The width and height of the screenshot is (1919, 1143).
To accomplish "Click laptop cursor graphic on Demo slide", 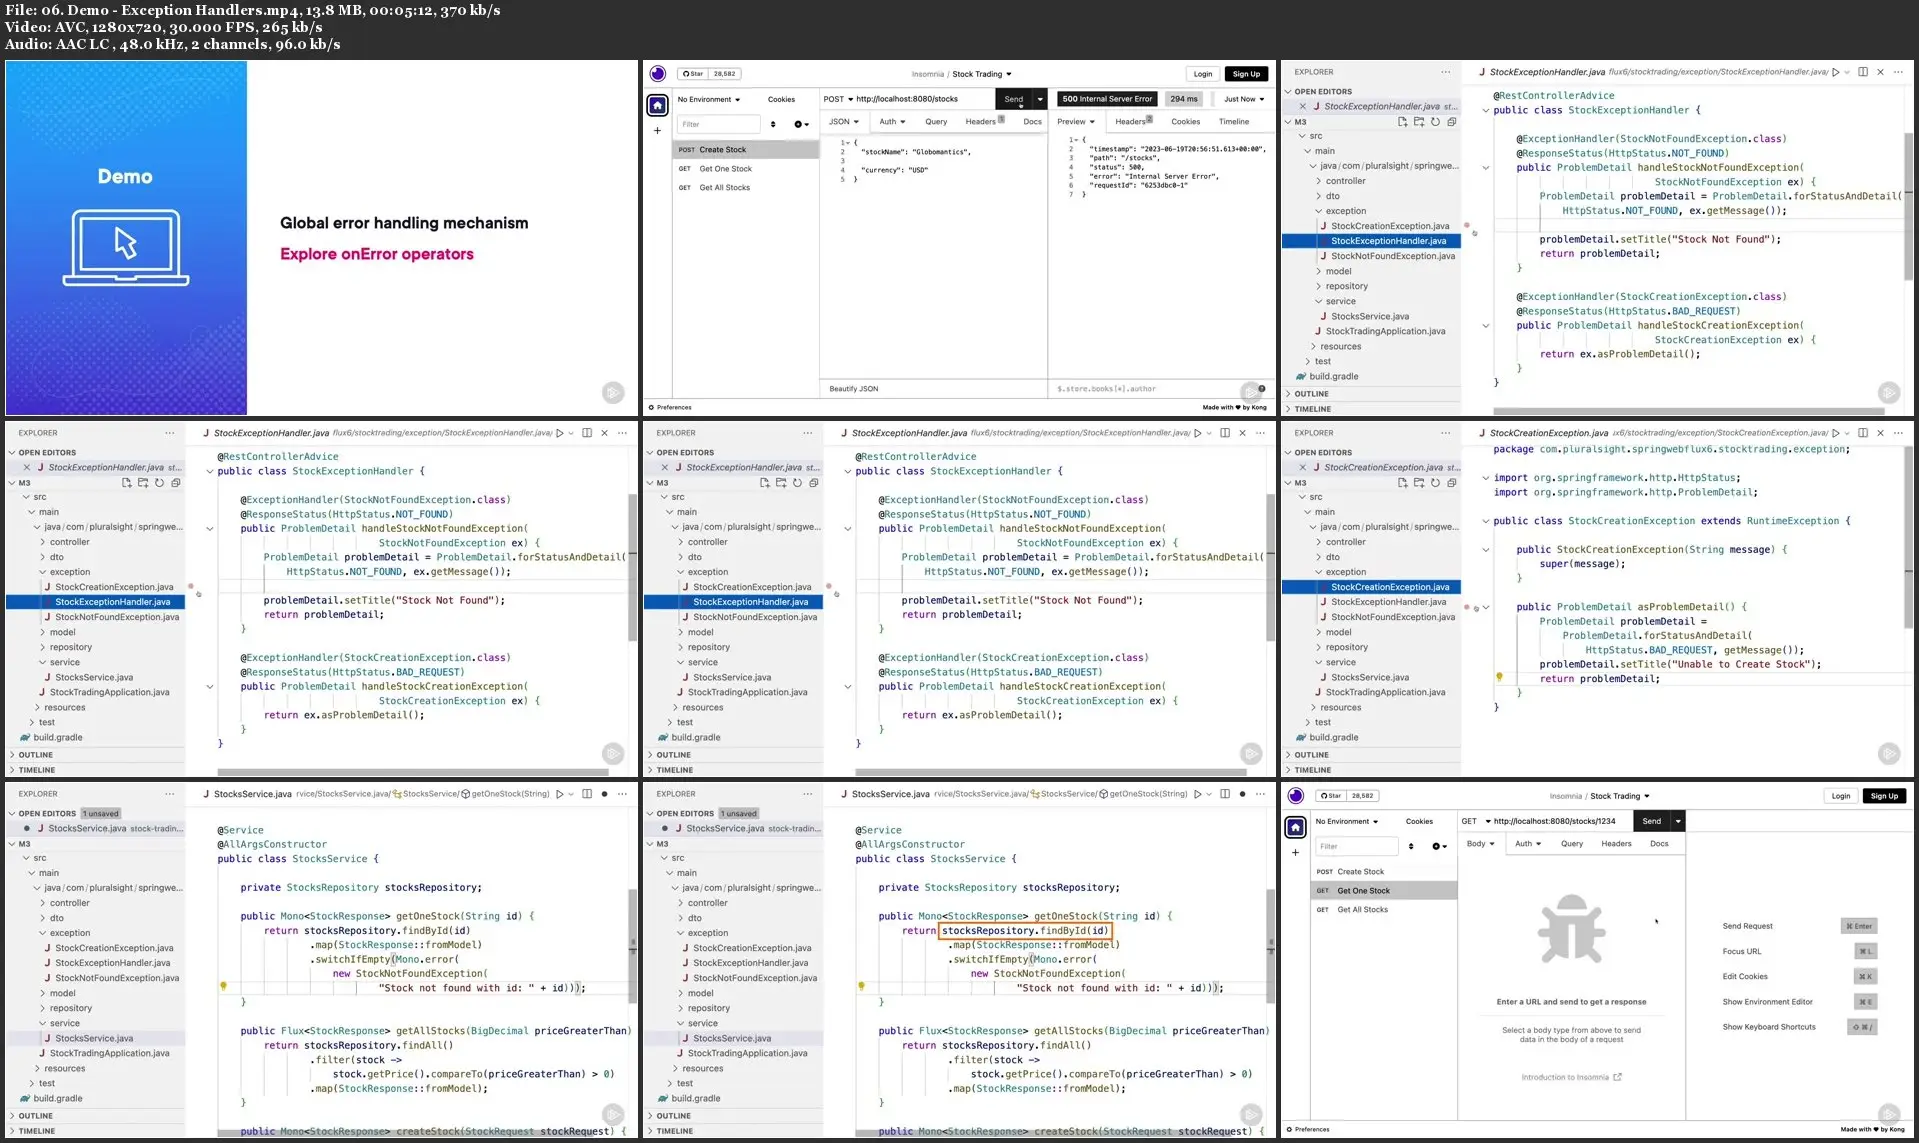I will point(126,247).
